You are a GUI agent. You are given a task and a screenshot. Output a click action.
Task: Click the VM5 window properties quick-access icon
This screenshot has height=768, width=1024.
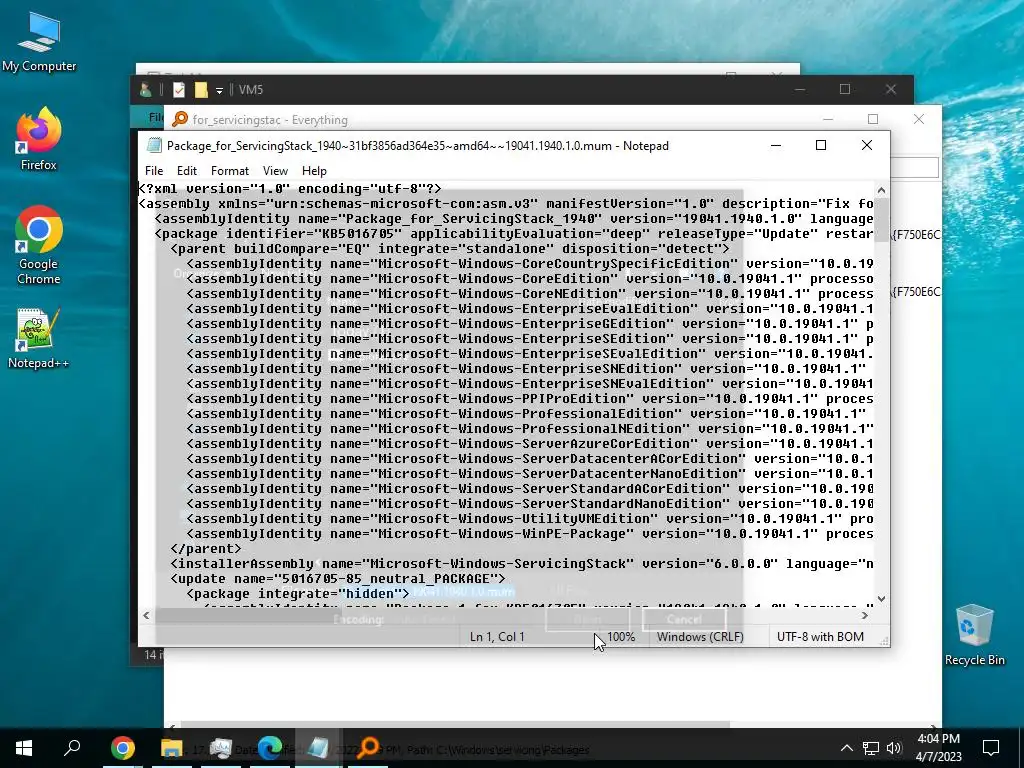pos(178,90)
